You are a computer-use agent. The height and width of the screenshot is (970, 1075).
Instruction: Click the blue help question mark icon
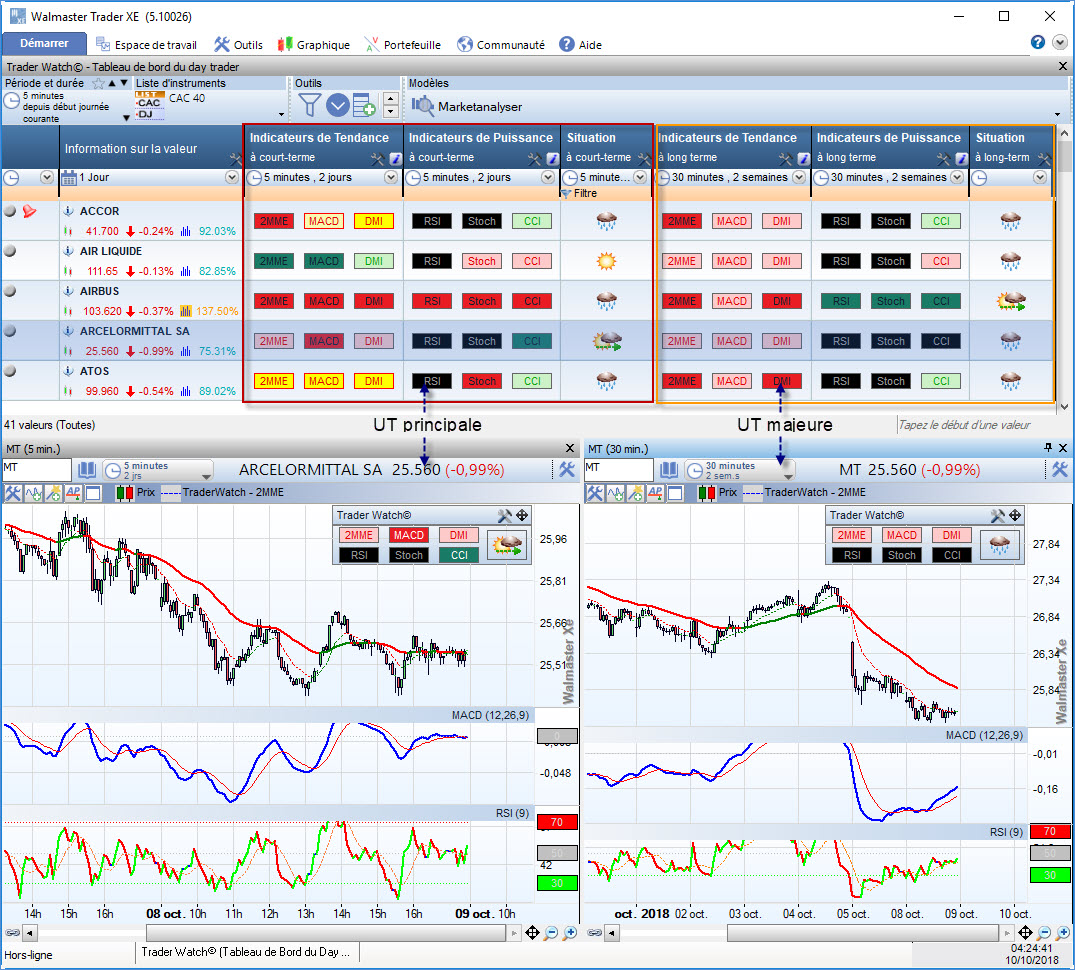[1037, 43]
